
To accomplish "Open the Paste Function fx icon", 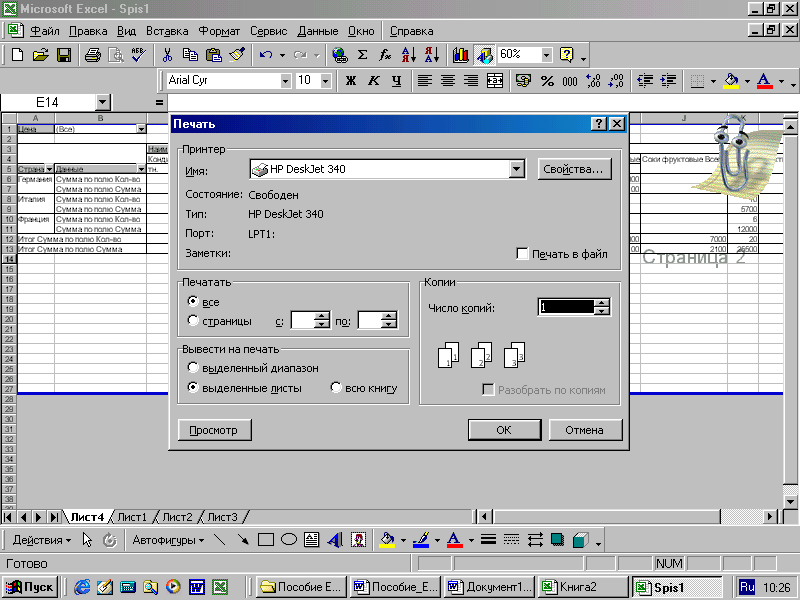I will [x=385, y=55].
